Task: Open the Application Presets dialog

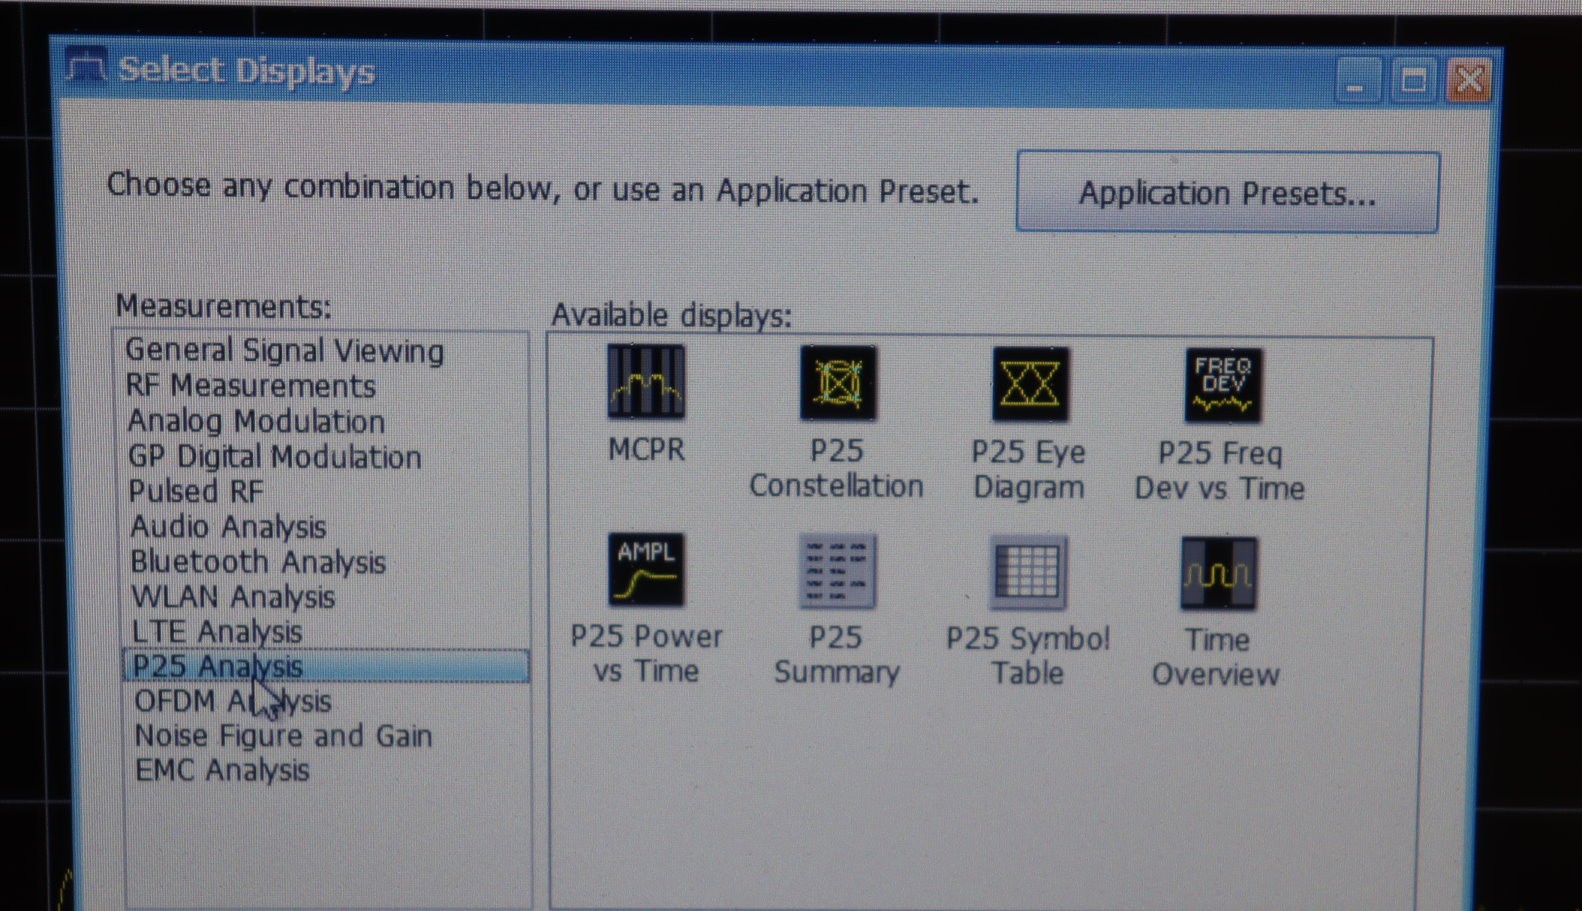Action: [1227, 192]
